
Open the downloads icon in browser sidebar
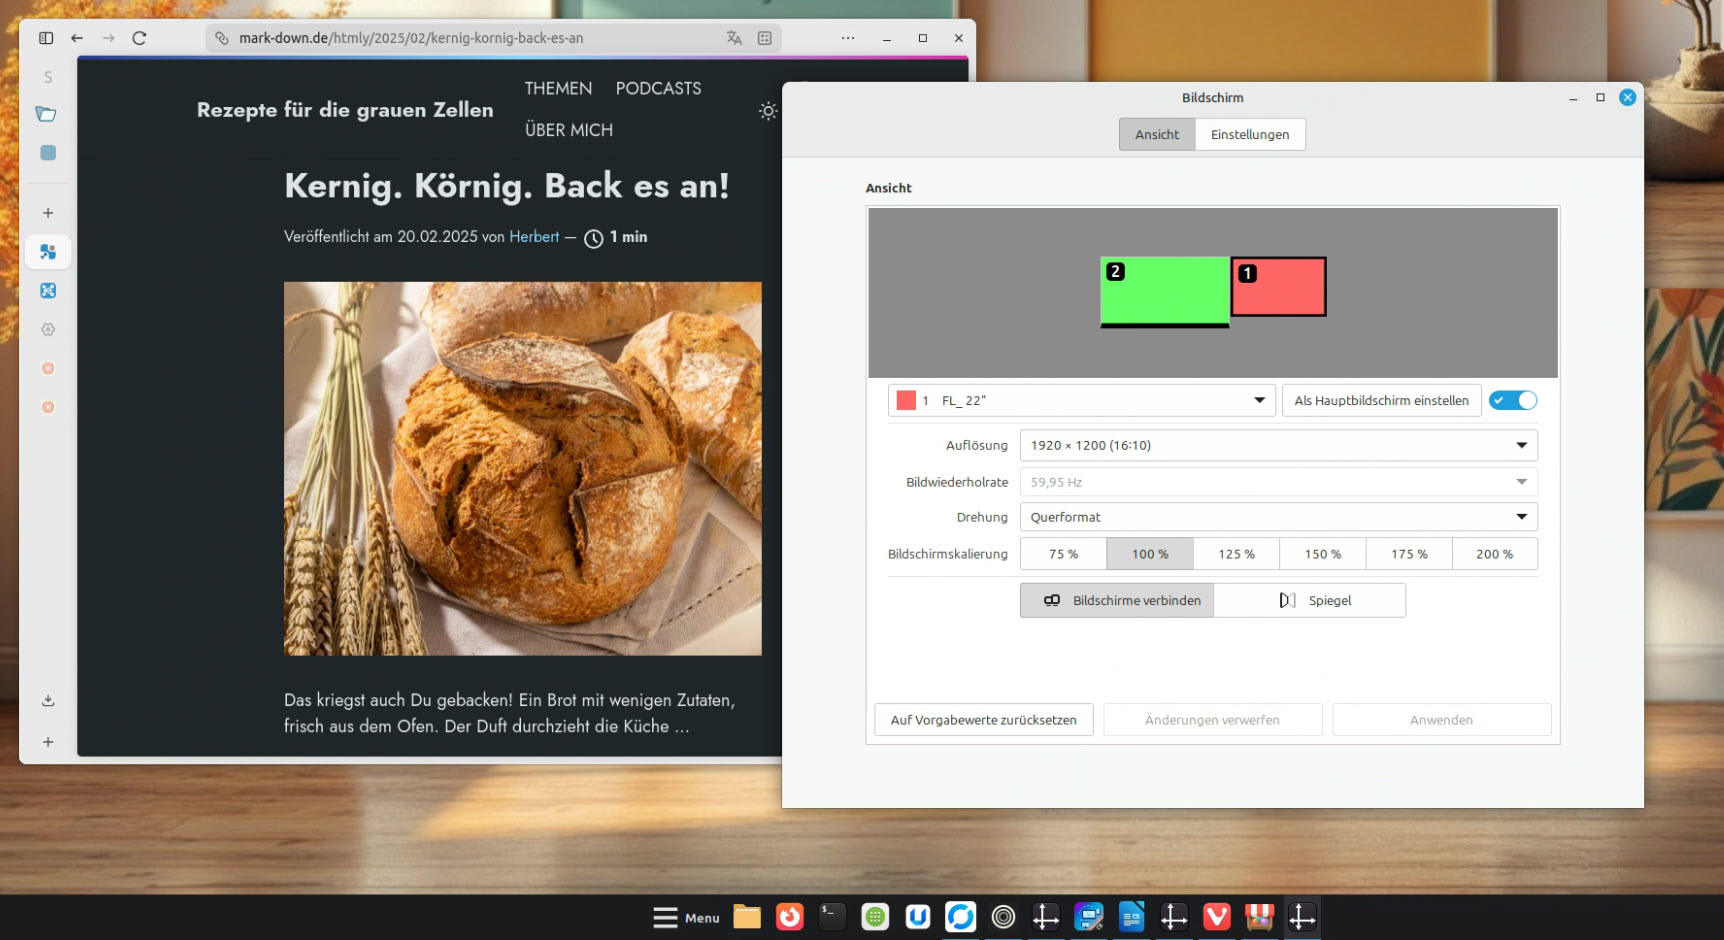click(x=48, y=701)
